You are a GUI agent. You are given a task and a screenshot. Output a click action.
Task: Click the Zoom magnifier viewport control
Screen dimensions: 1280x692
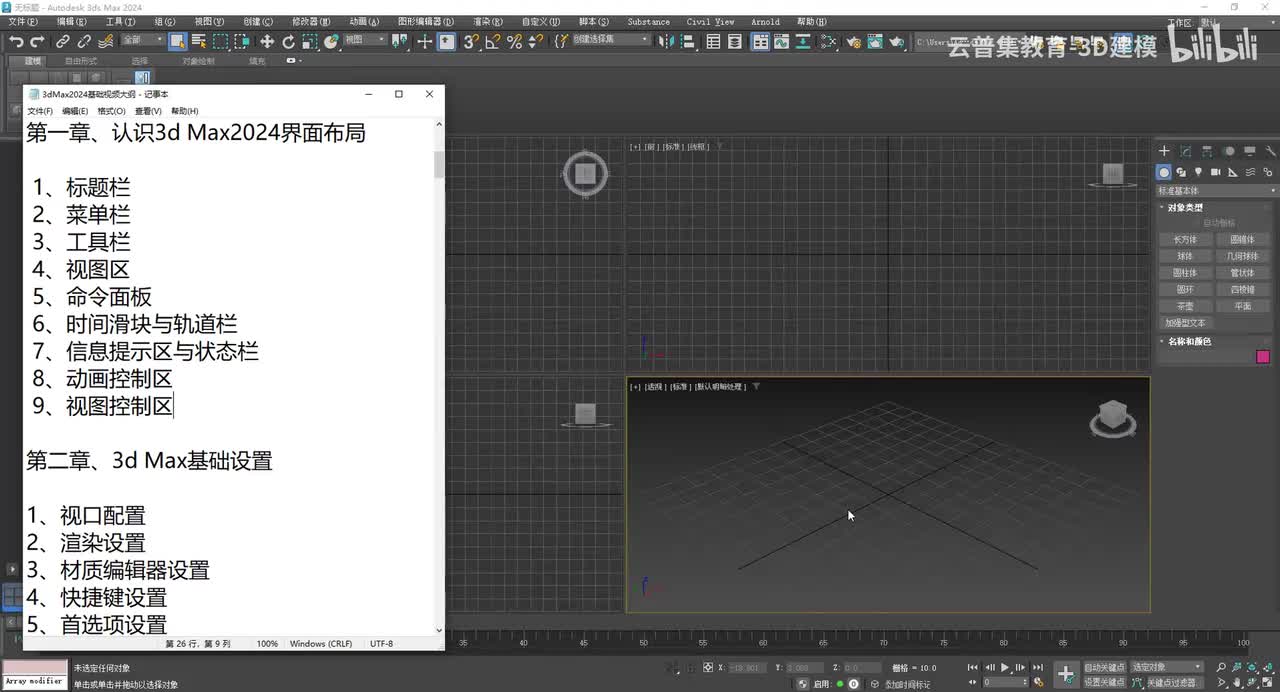pos(1221,667)
